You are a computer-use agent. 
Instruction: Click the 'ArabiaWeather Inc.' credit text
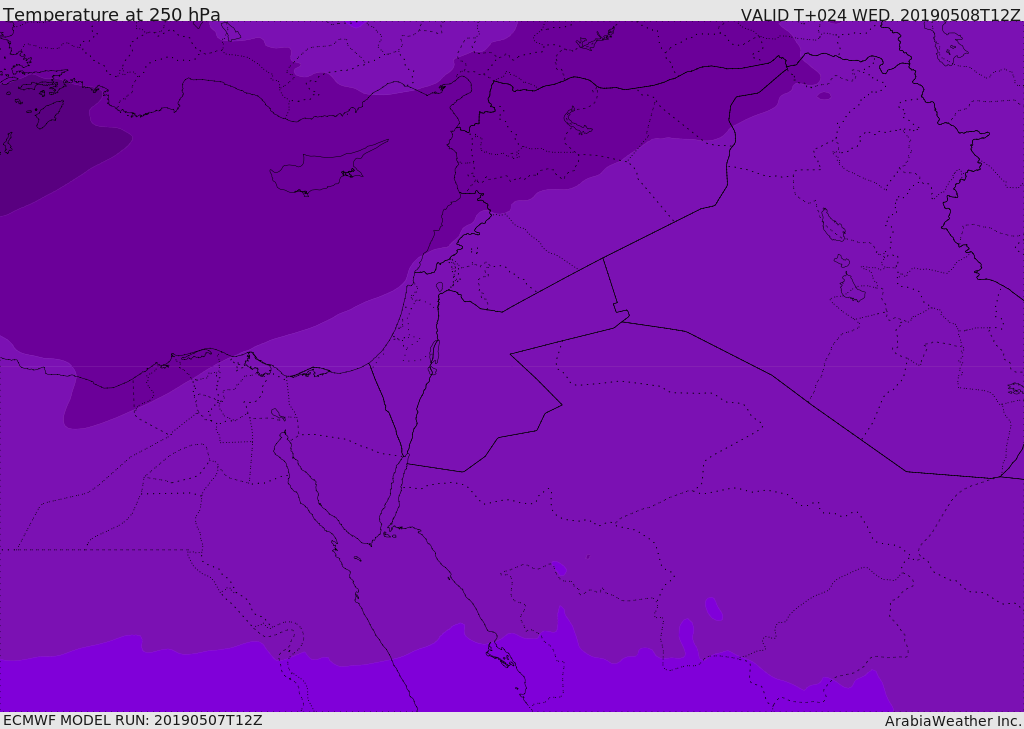(953, 721)
